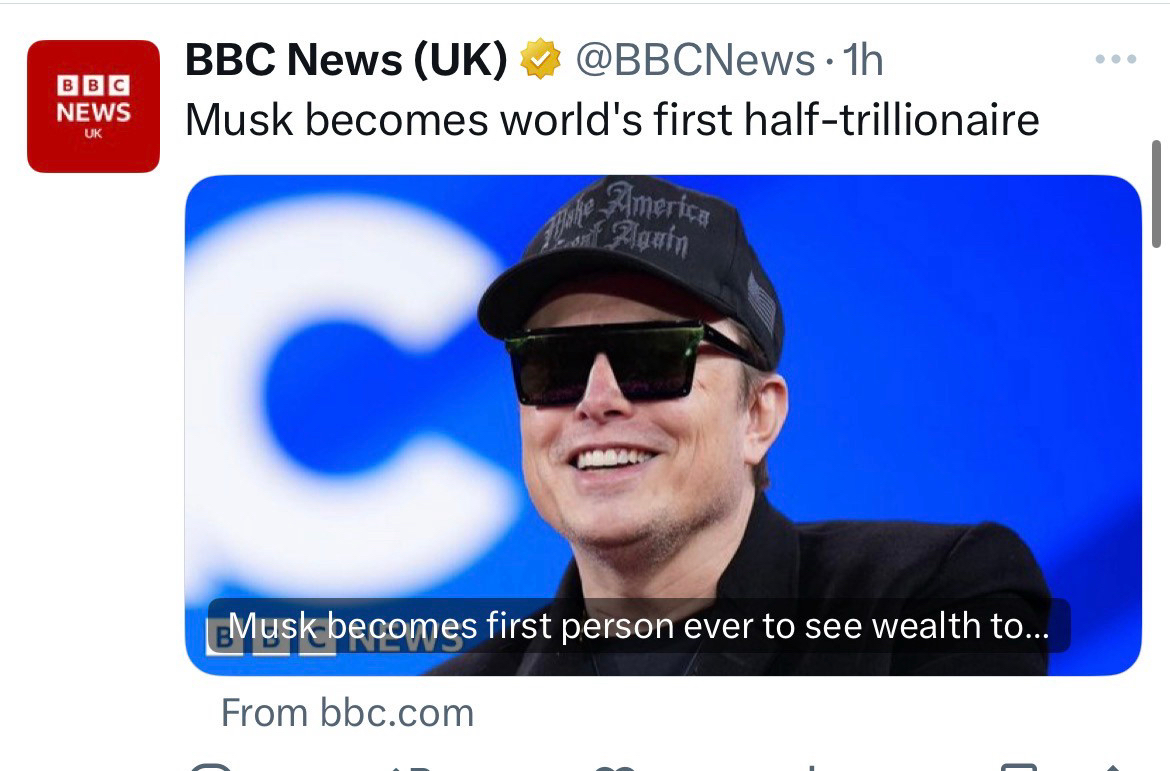Open the three-dot more options menu
1170x771 pixels.
point(1115,60)
